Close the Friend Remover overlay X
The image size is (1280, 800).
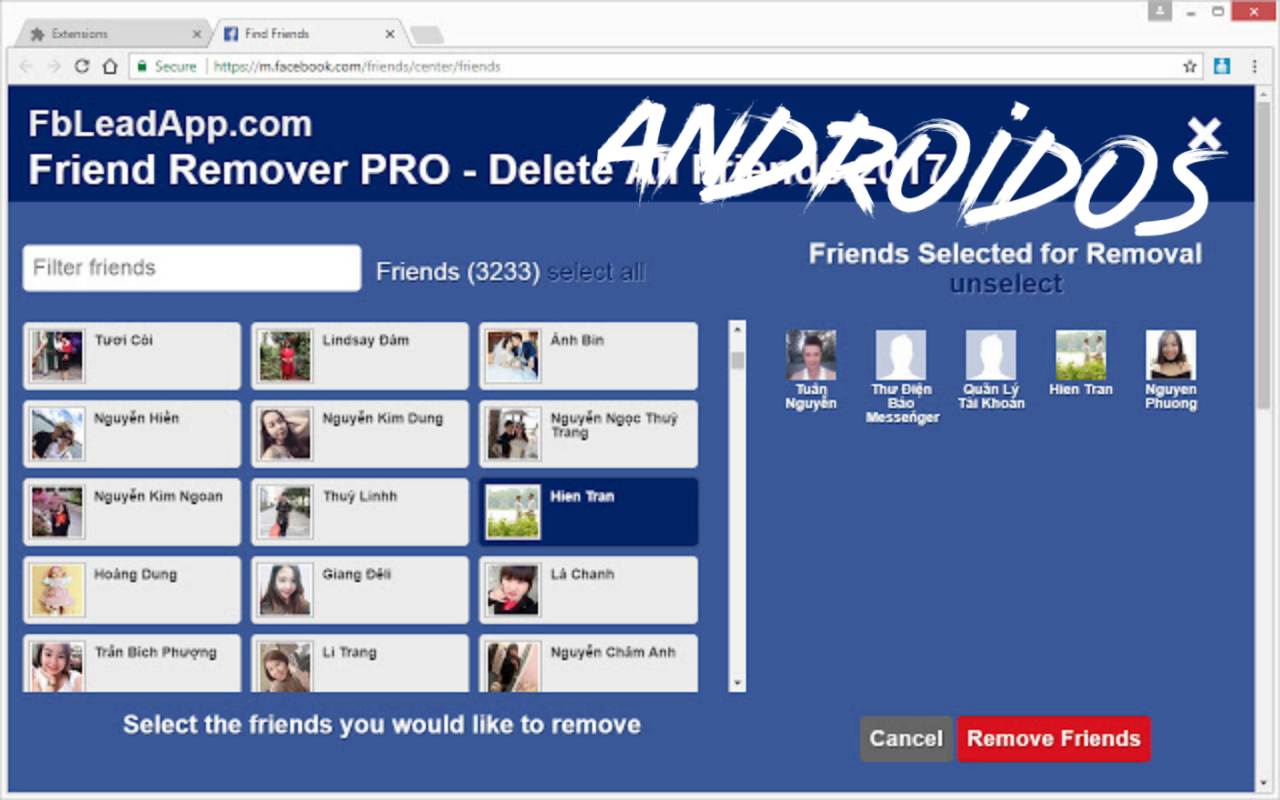tap(1206, 132)
